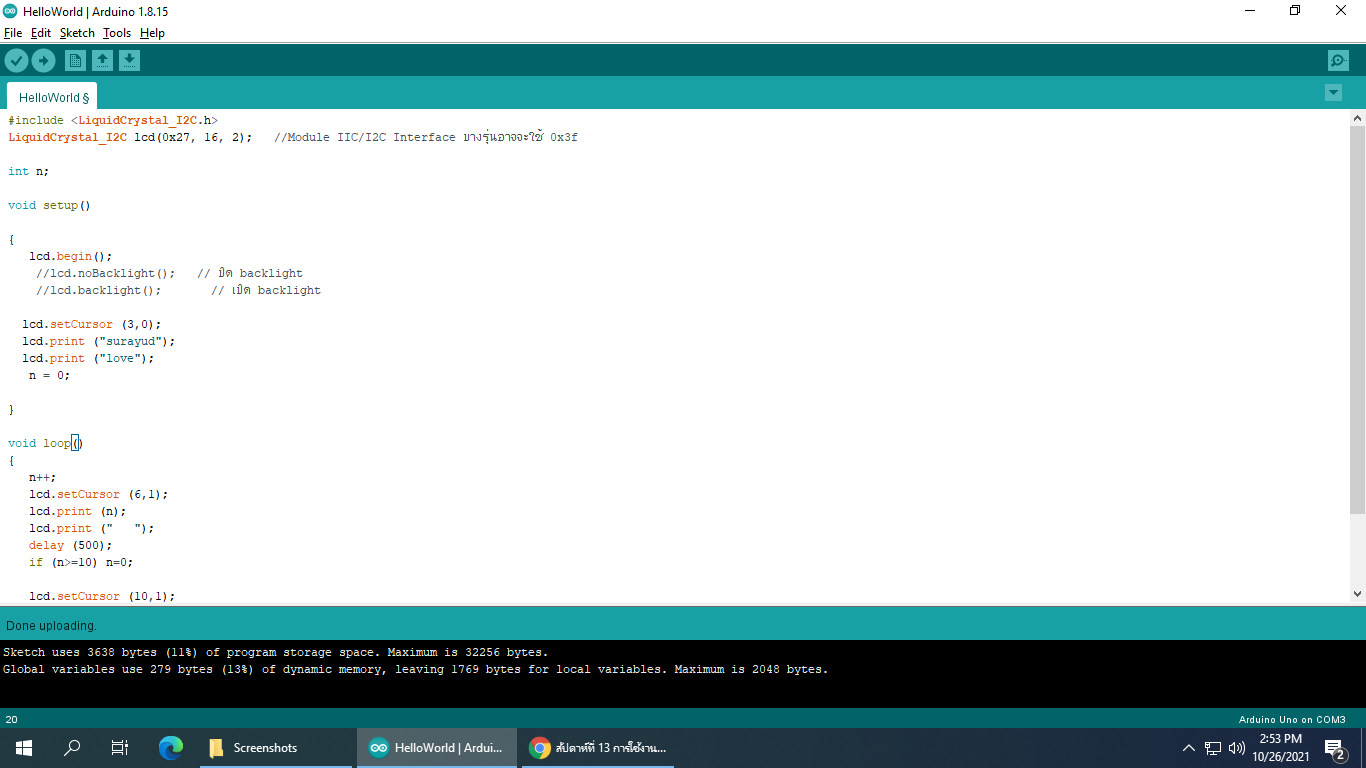Open the Tools menu
The width and height of the screenshot is (1366, 768).
117,33
